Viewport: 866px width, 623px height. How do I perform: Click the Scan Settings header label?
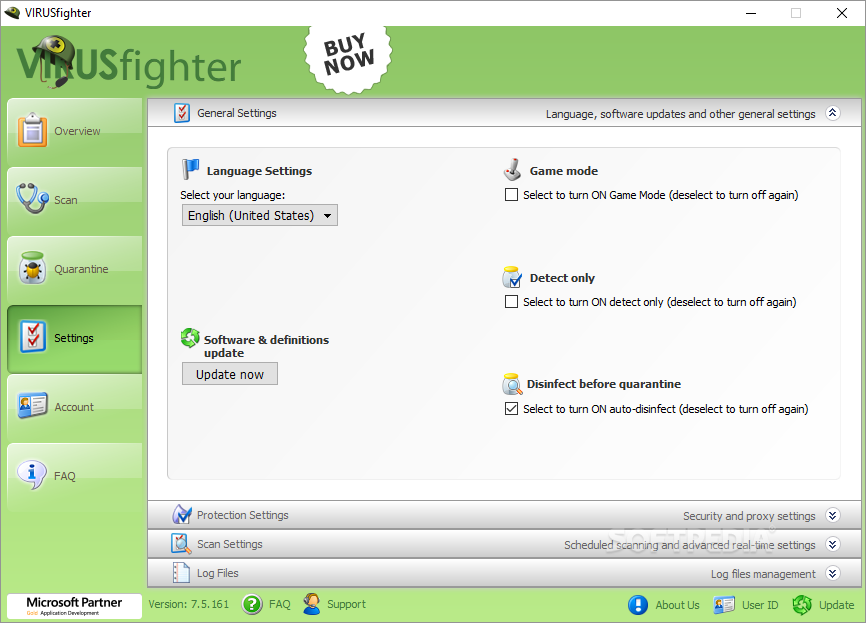230,544
